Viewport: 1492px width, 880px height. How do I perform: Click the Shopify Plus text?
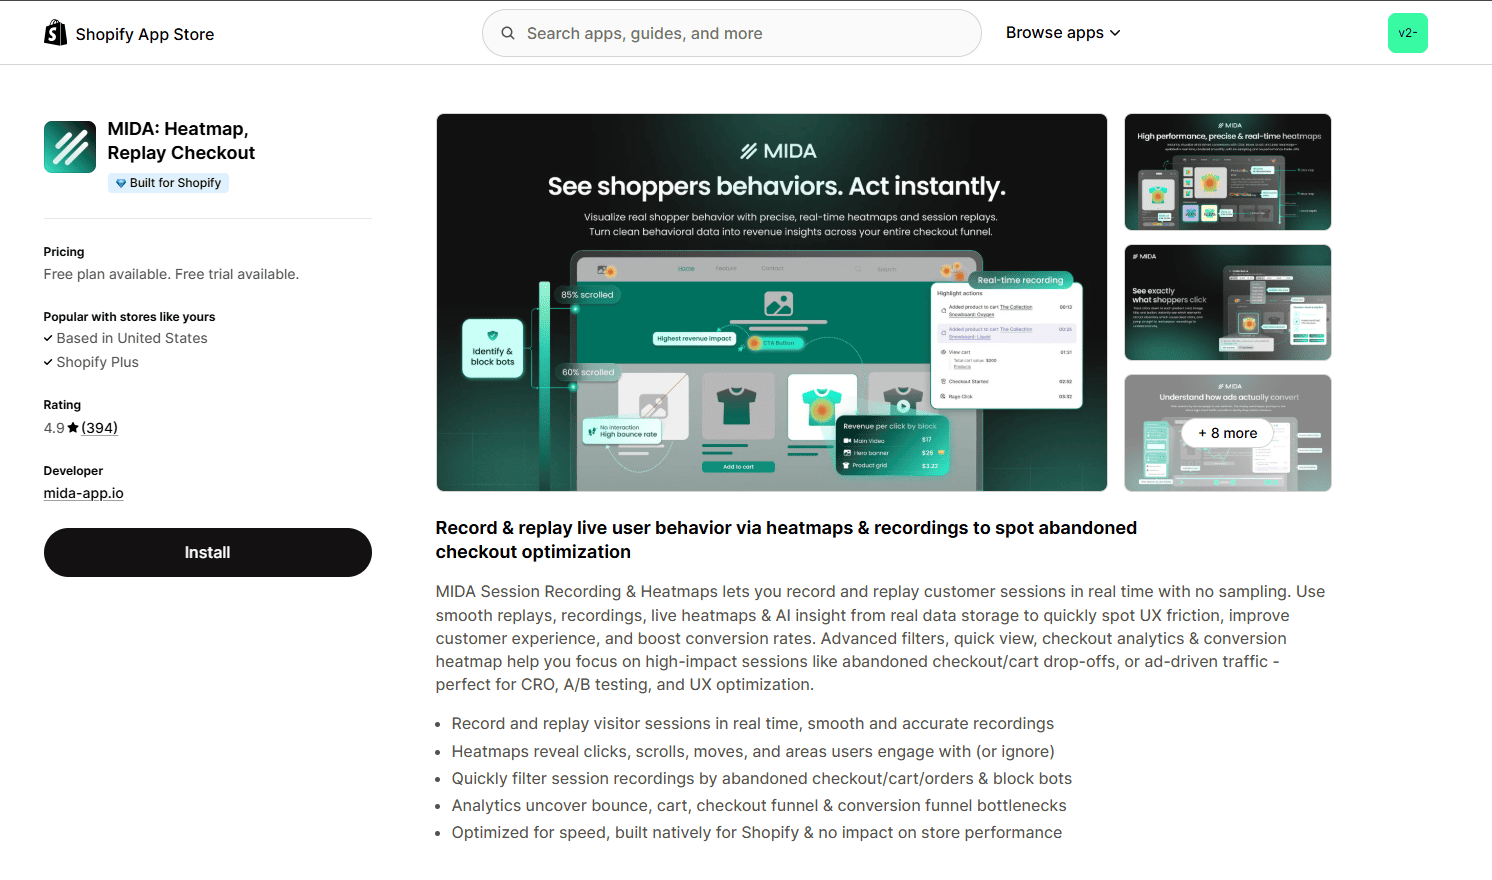(x=98, y=362)
